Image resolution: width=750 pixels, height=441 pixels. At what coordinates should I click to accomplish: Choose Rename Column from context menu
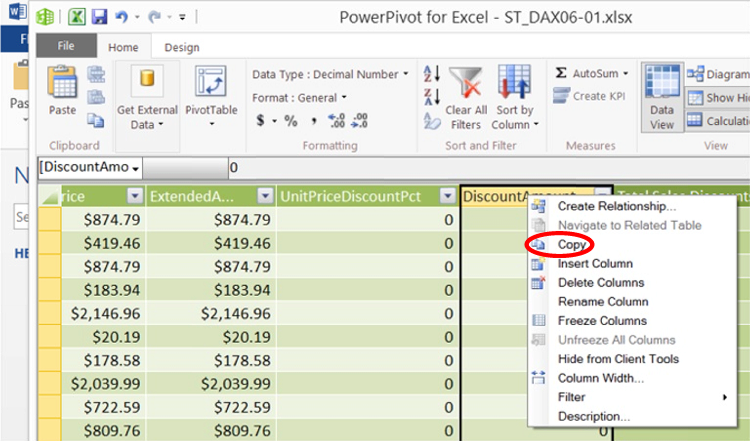pos(603,301)
